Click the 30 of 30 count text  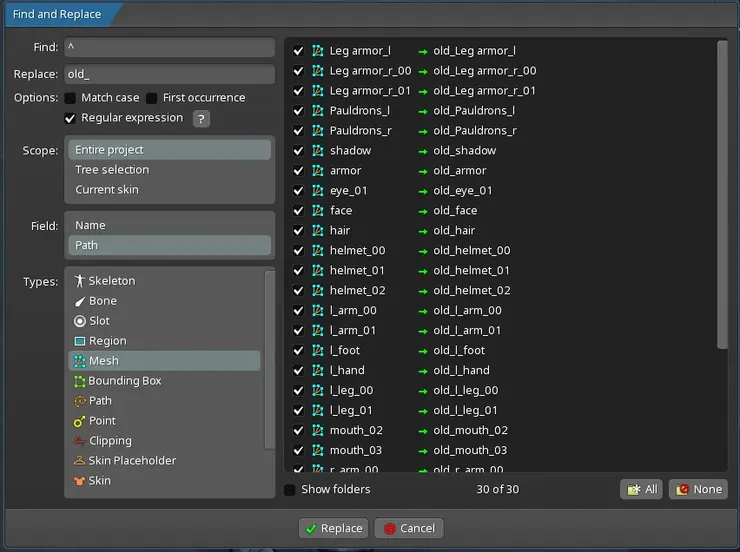tap(497, 489)
